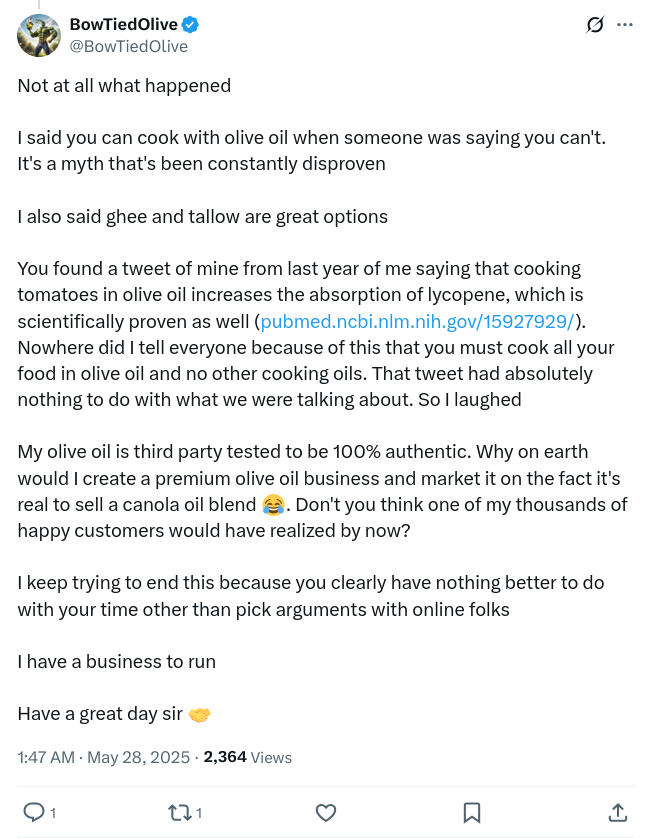Click the 'I have a business to run' line
The width and height of the screenshot is (652, 838).
click(x=117, y=662)
